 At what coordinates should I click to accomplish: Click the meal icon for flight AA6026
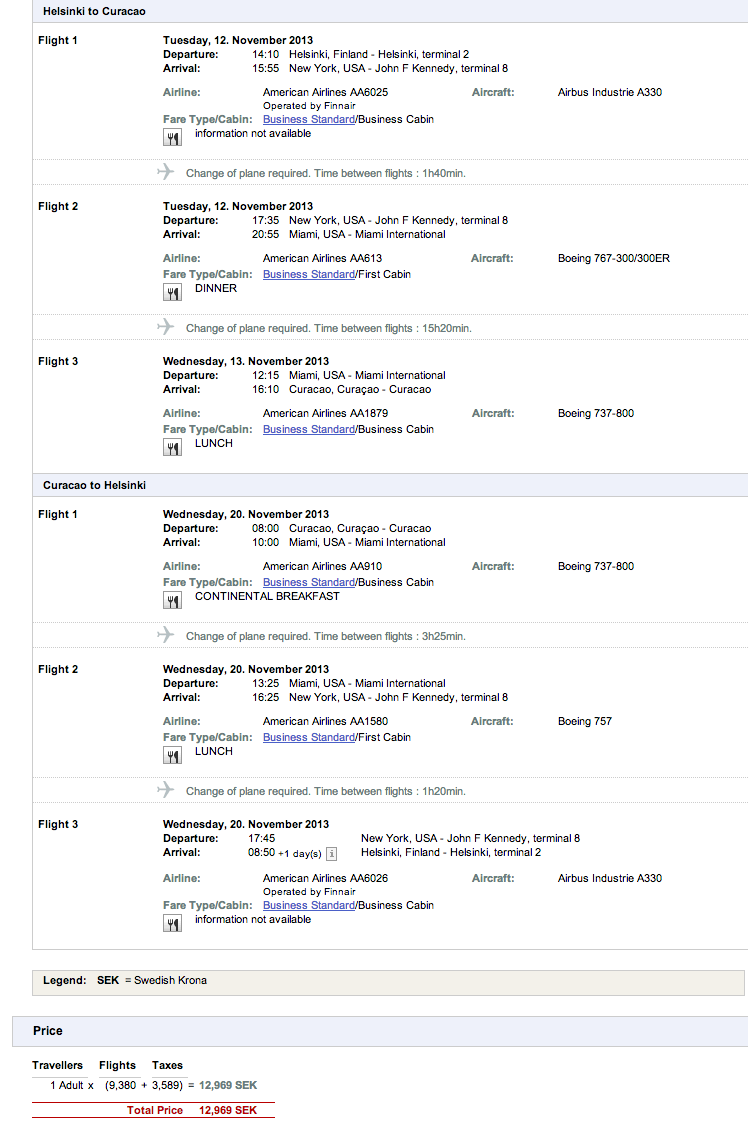point(172,923)
